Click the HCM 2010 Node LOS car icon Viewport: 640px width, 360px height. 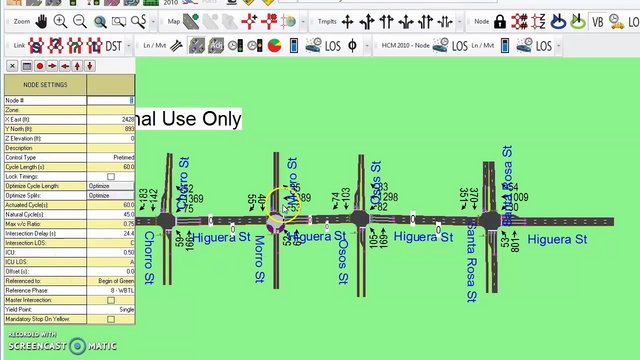[441, 45]
